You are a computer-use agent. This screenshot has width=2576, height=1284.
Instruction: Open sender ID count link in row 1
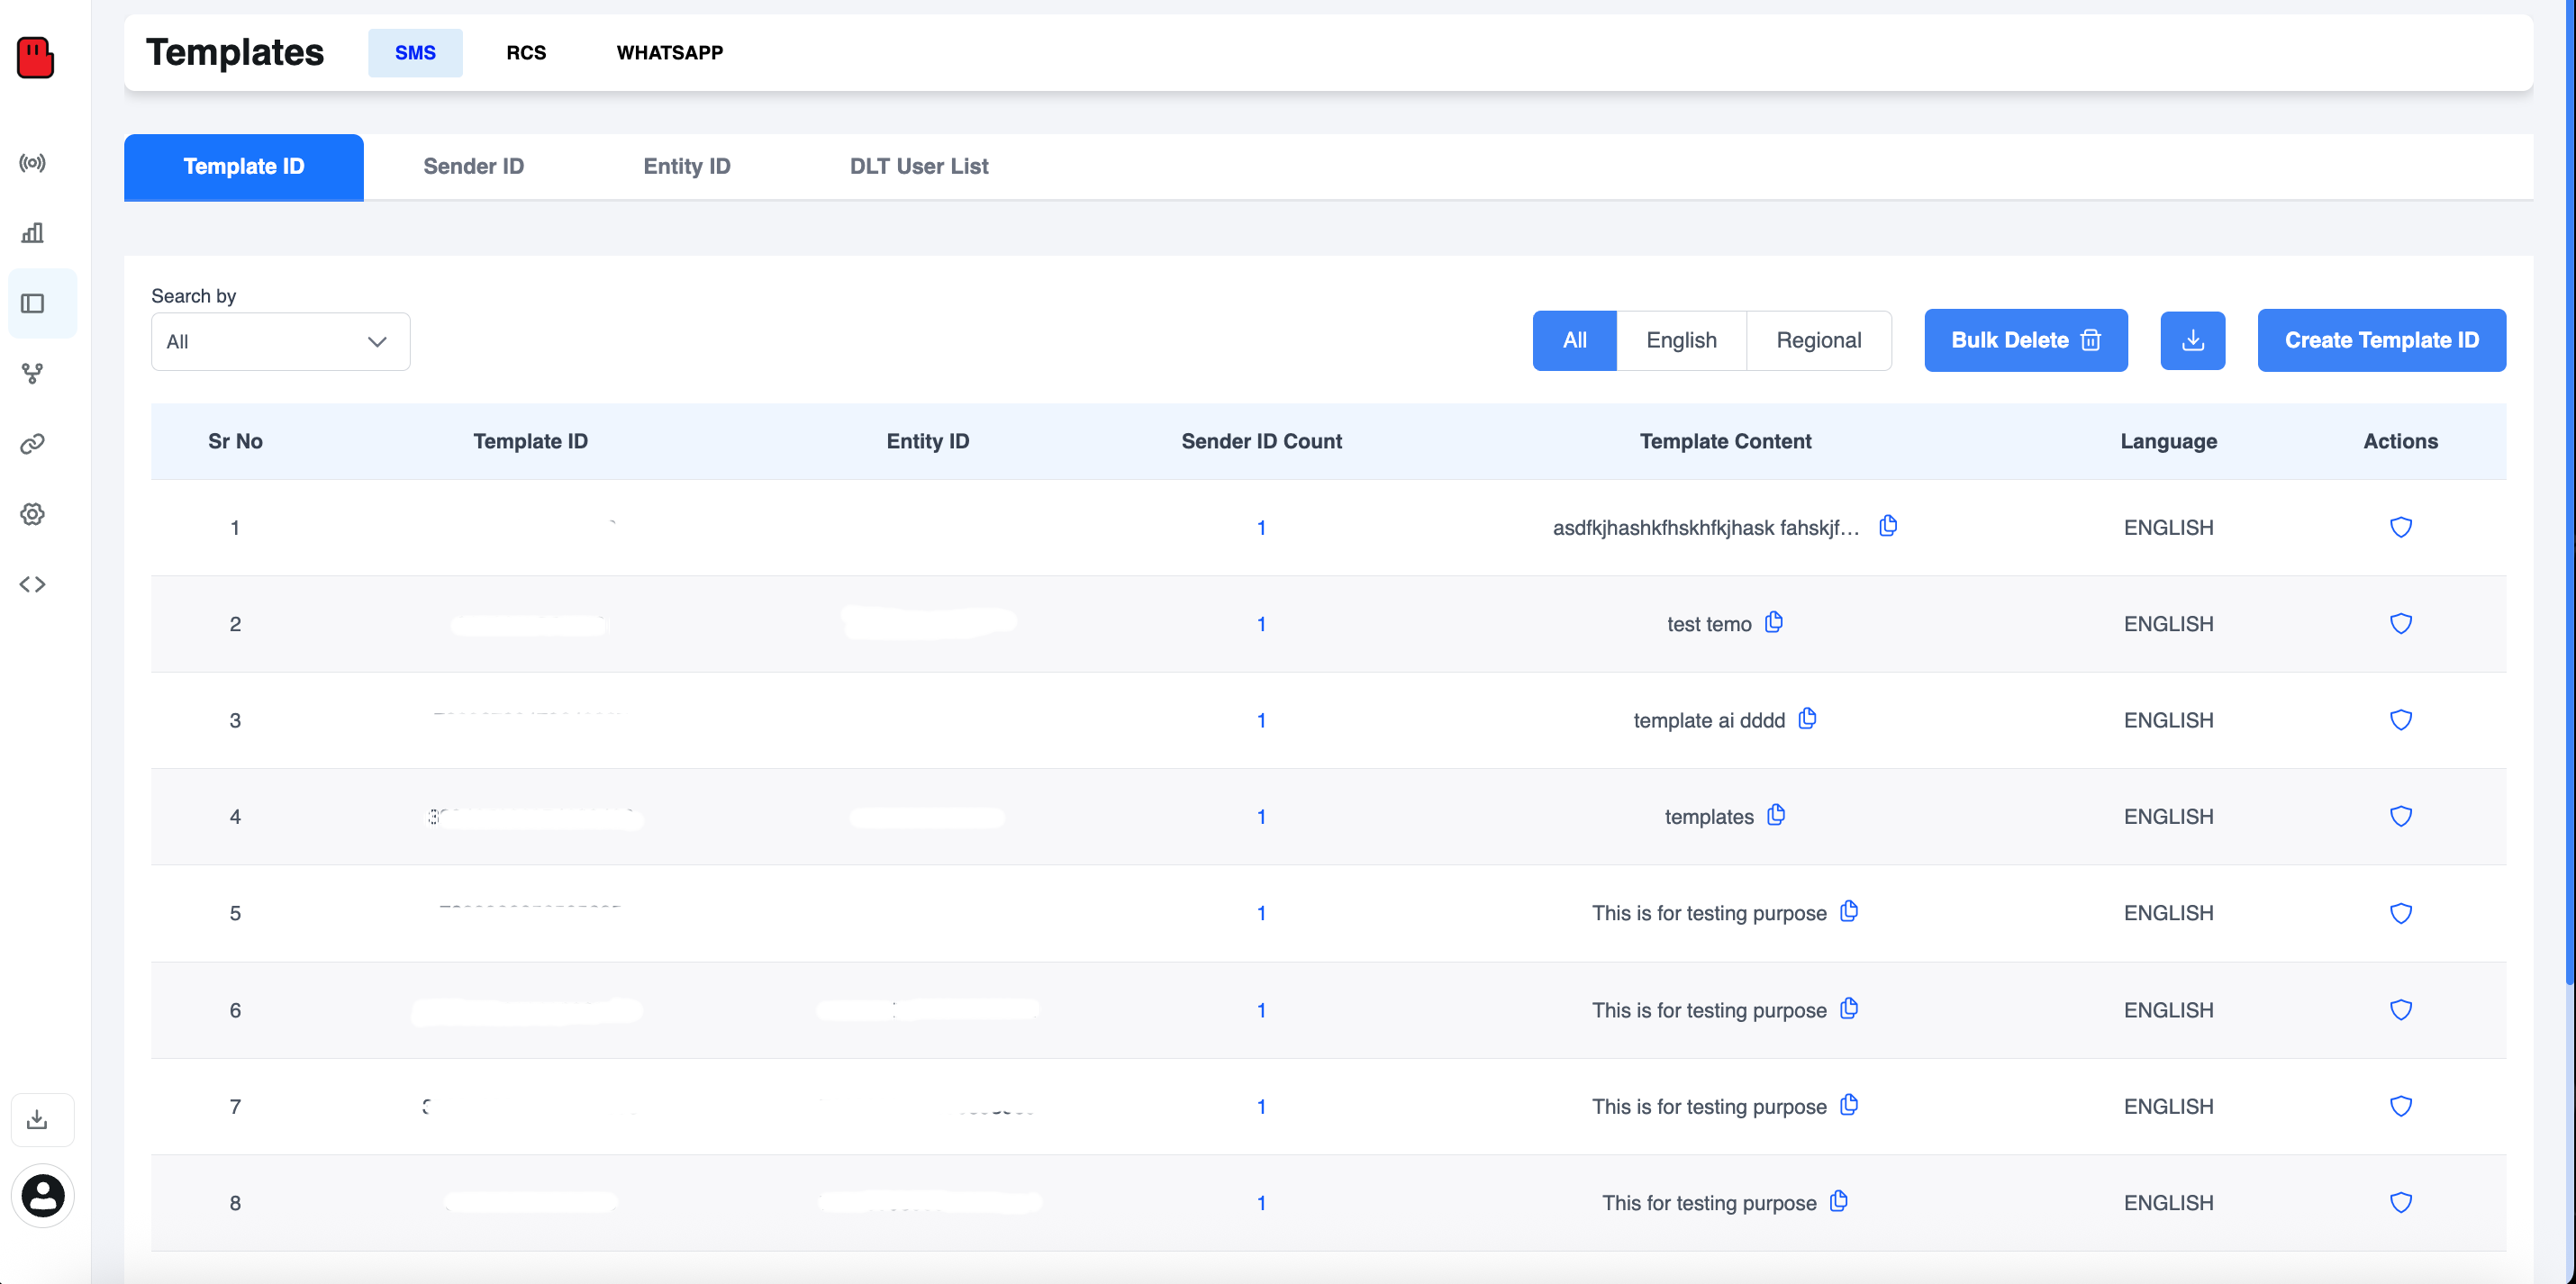1262,528
